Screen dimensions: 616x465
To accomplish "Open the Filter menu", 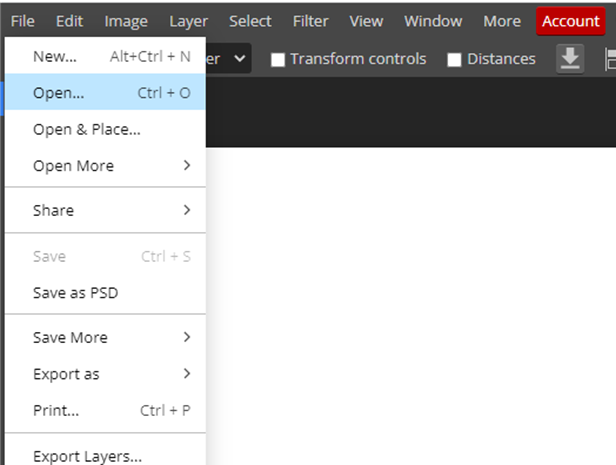I will point(310,21).
